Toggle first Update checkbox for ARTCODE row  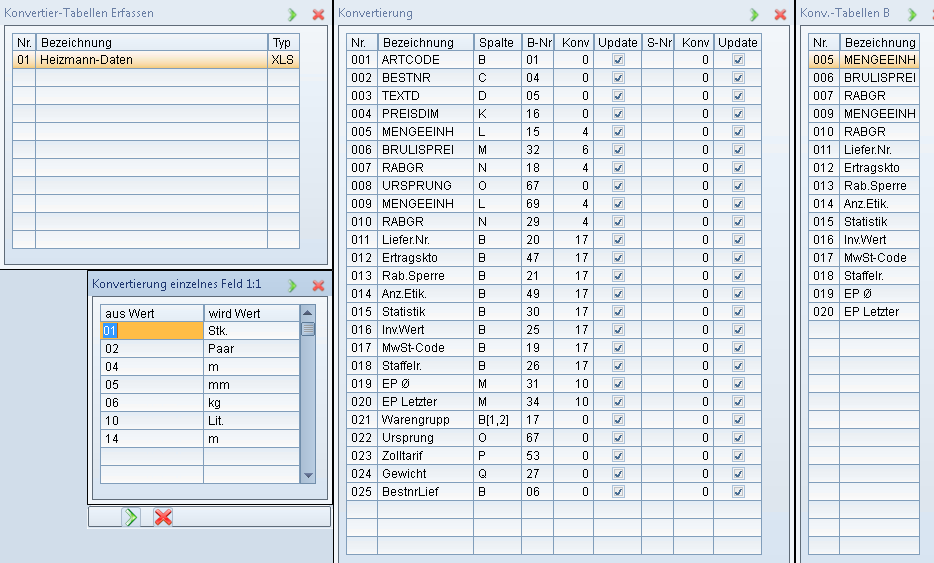tap(618, 60)
